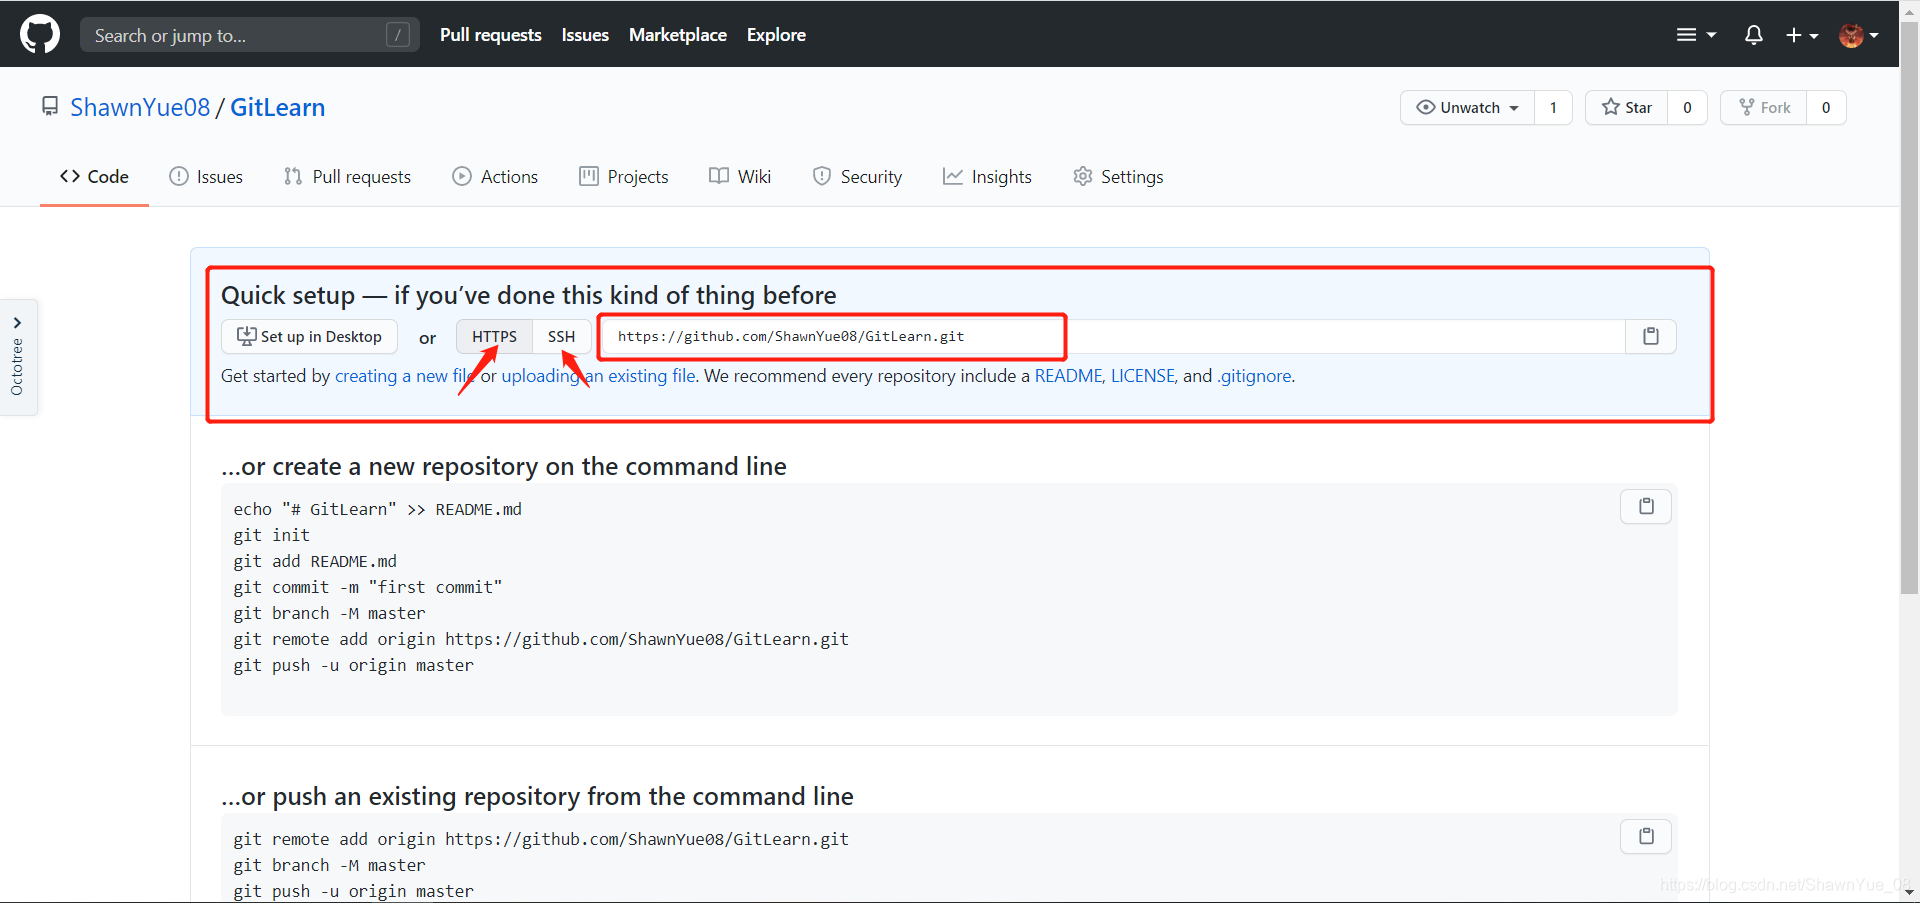This screenshot has height=903, width=1920.
Task: Open the creating a new file link
Action: pyautogui.click(x=405, y=376)
